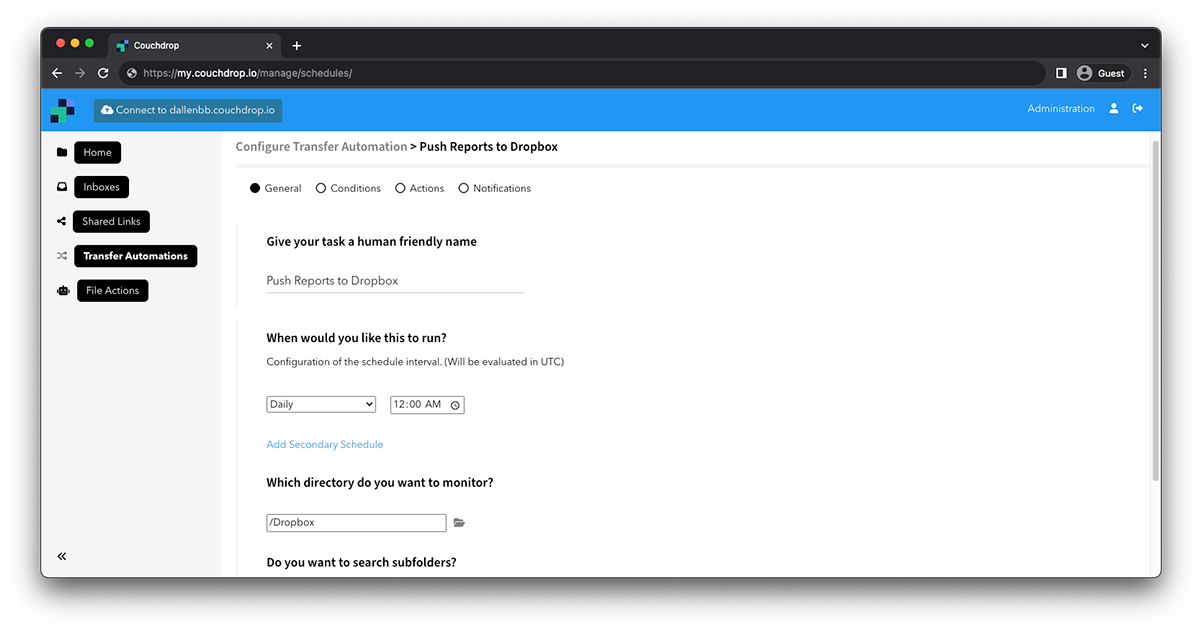Select the Home folder icon in sidebar
The image size is (1200, 631).
point(62,152)
